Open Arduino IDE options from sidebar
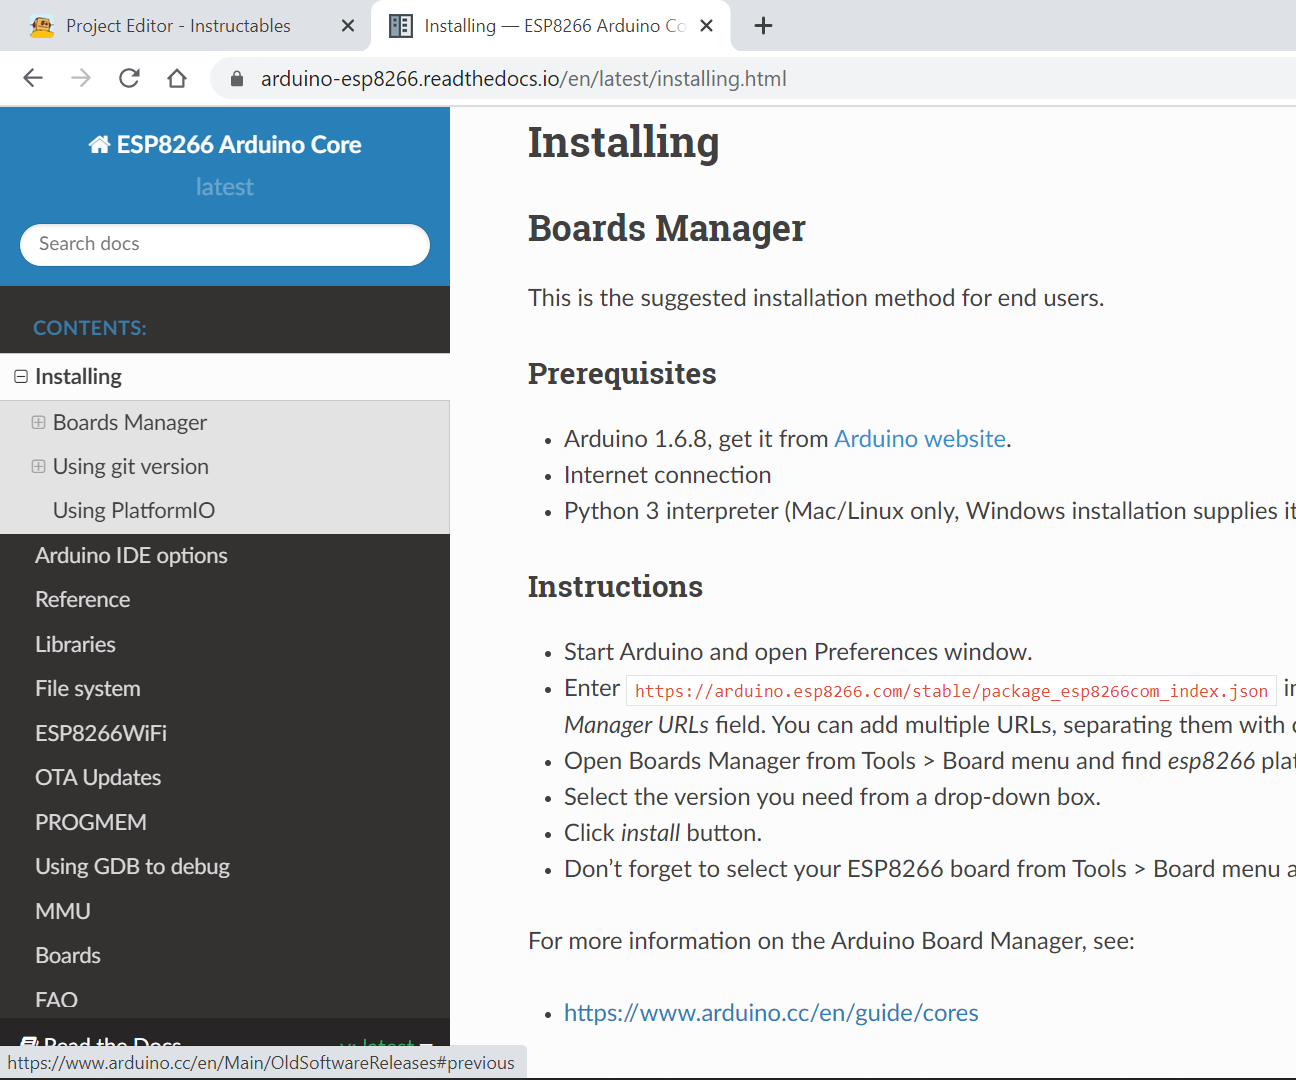Screen dimensions: 1296x1080 click(131, 555)
